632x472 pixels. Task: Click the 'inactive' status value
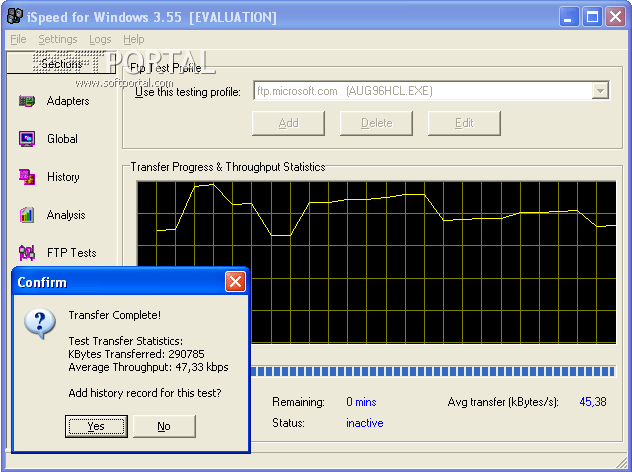[x=364, y=423]
